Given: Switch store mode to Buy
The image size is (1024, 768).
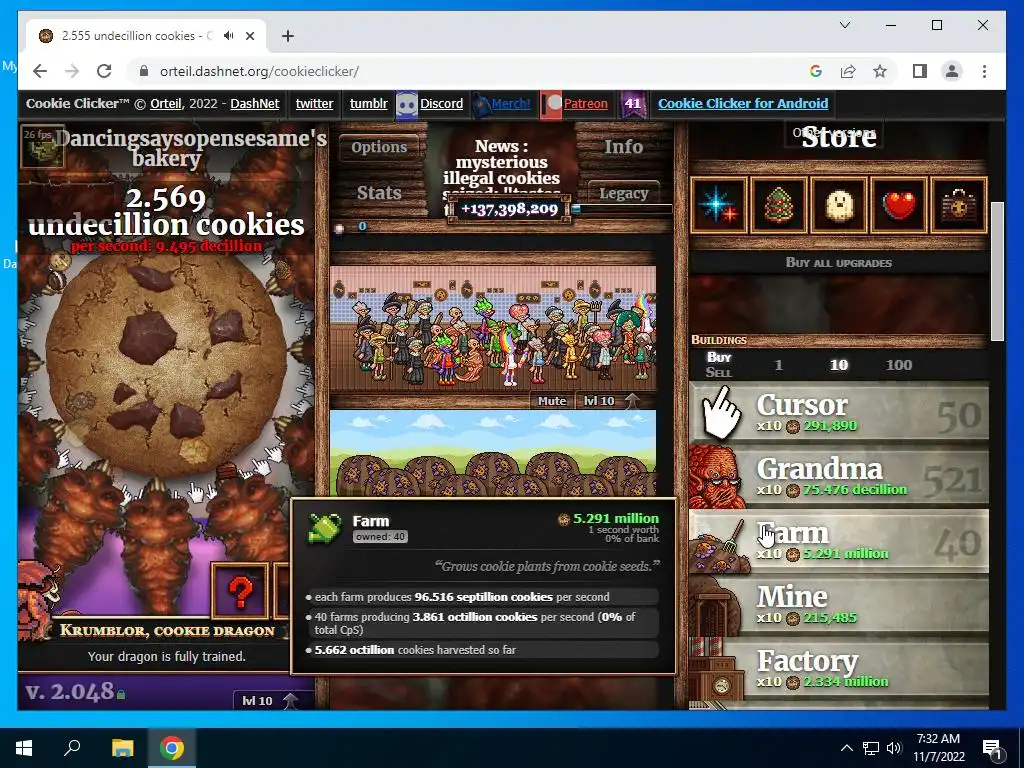Looking at the screenshot, I should pyautogui.click(x=718, y=357).
